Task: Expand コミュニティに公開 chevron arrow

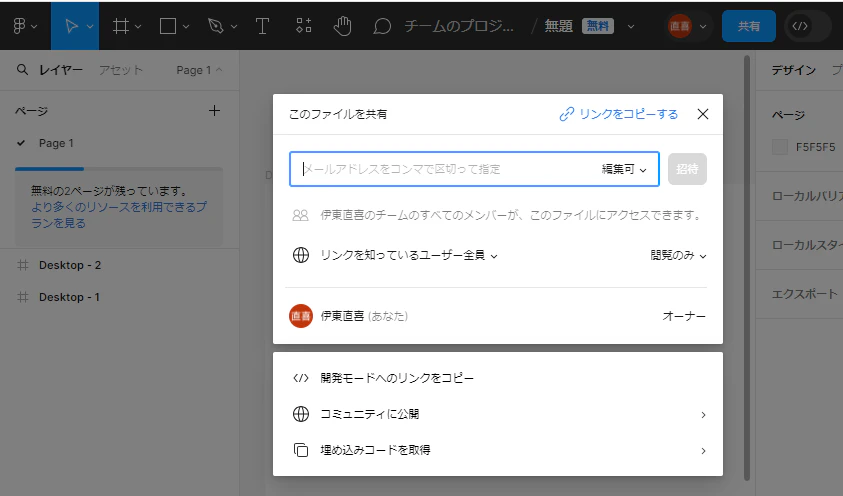Action: tap(703, 415)
